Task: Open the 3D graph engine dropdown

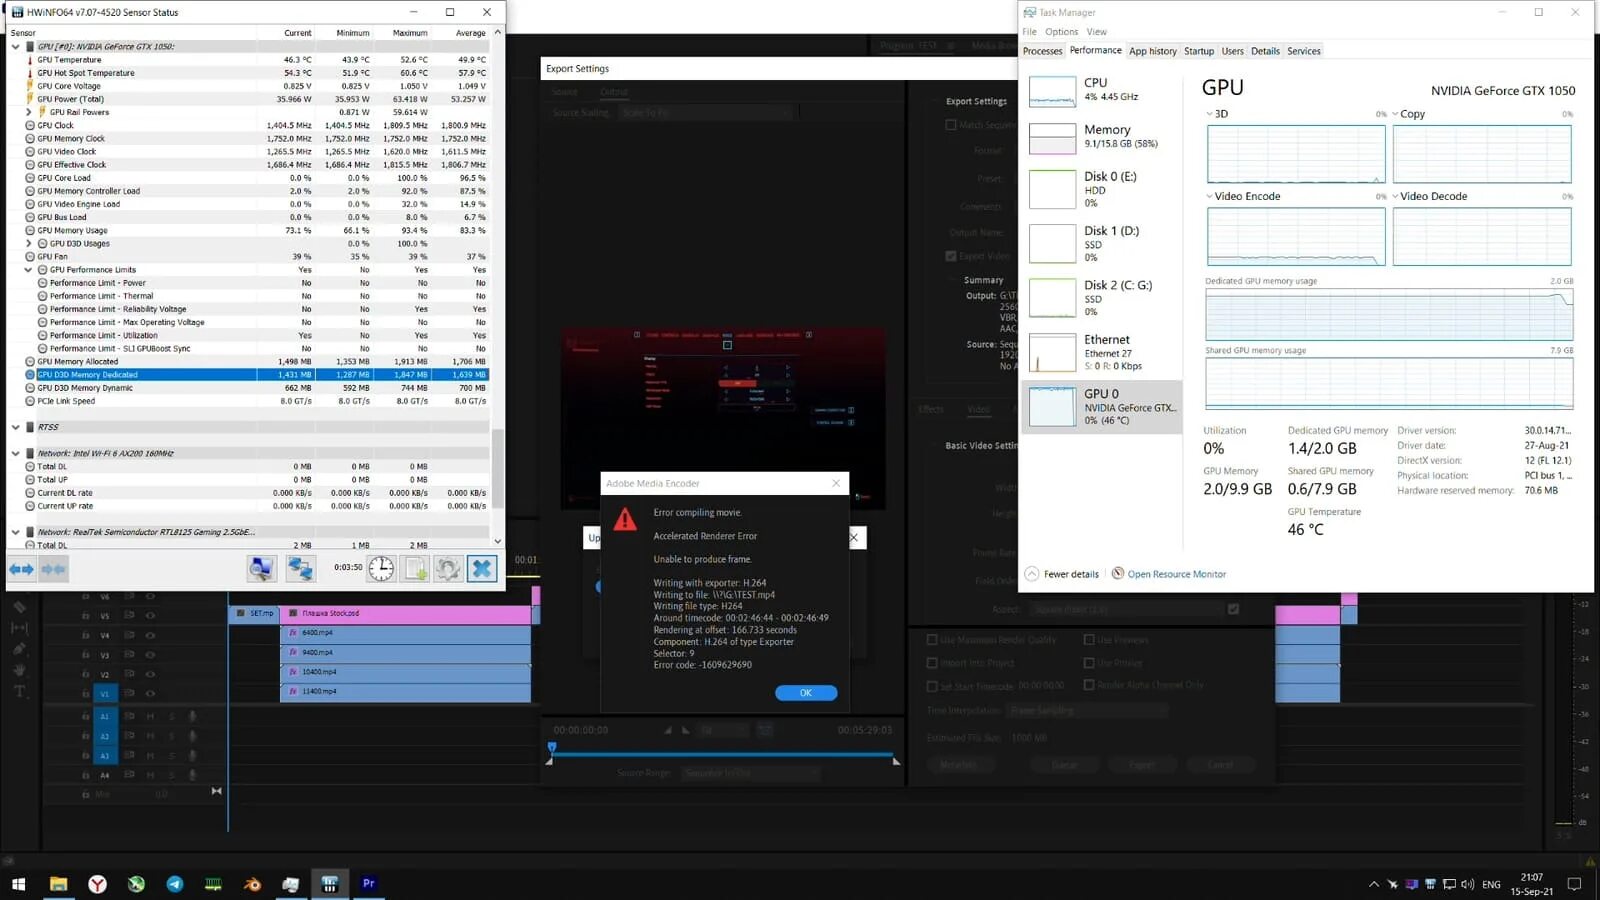Action: pos(1209,114)
